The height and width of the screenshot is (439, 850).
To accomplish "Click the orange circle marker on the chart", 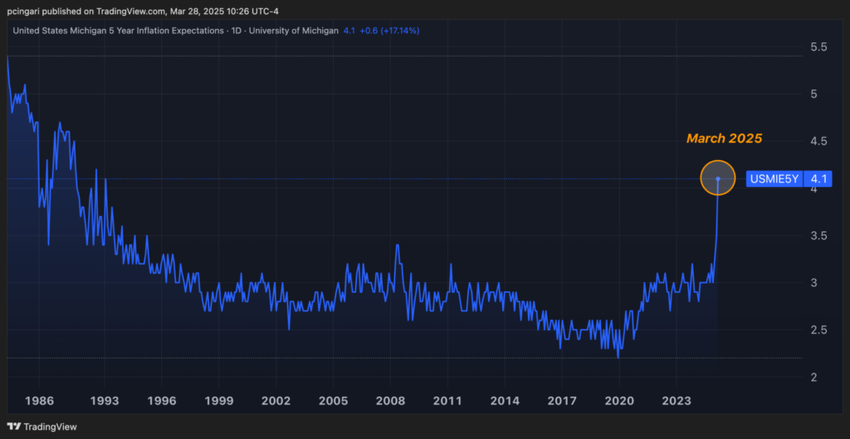I will [718, 179].
